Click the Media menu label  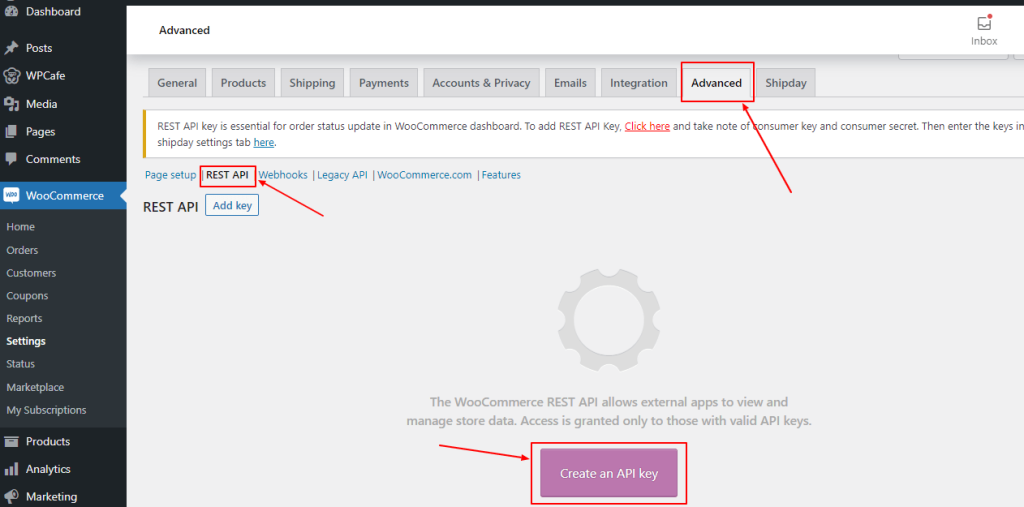(x=42, y=105)
